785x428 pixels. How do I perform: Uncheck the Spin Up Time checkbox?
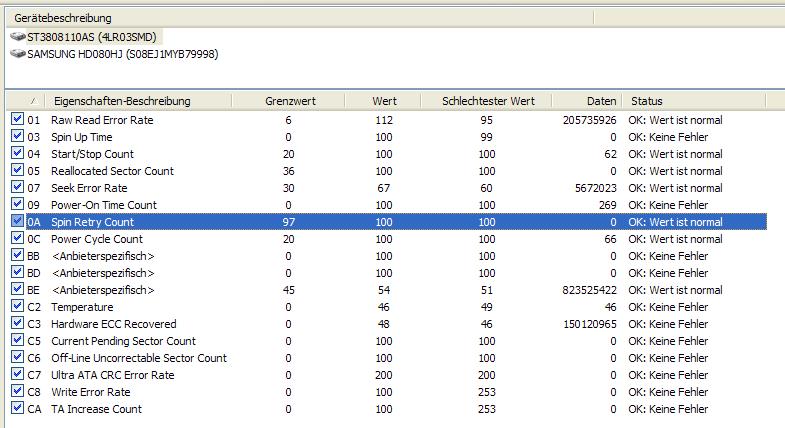(x=18, y=136)
